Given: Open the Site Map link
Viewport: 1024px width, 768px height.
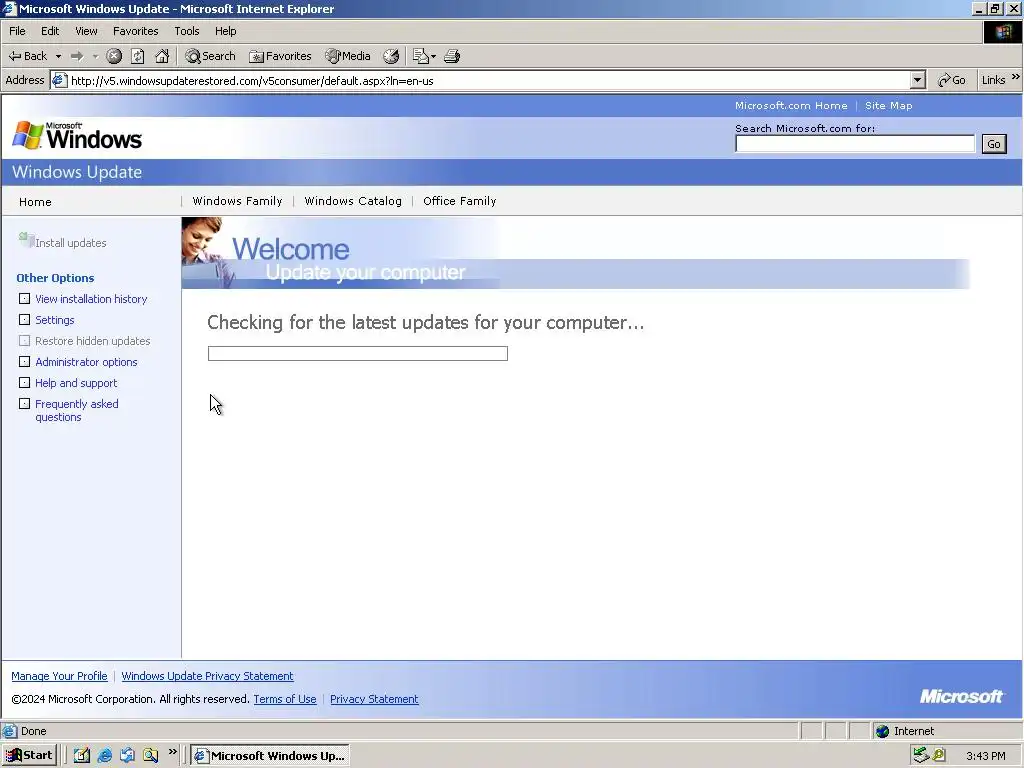Looking at the screenshot, I should tap(888, 105).
